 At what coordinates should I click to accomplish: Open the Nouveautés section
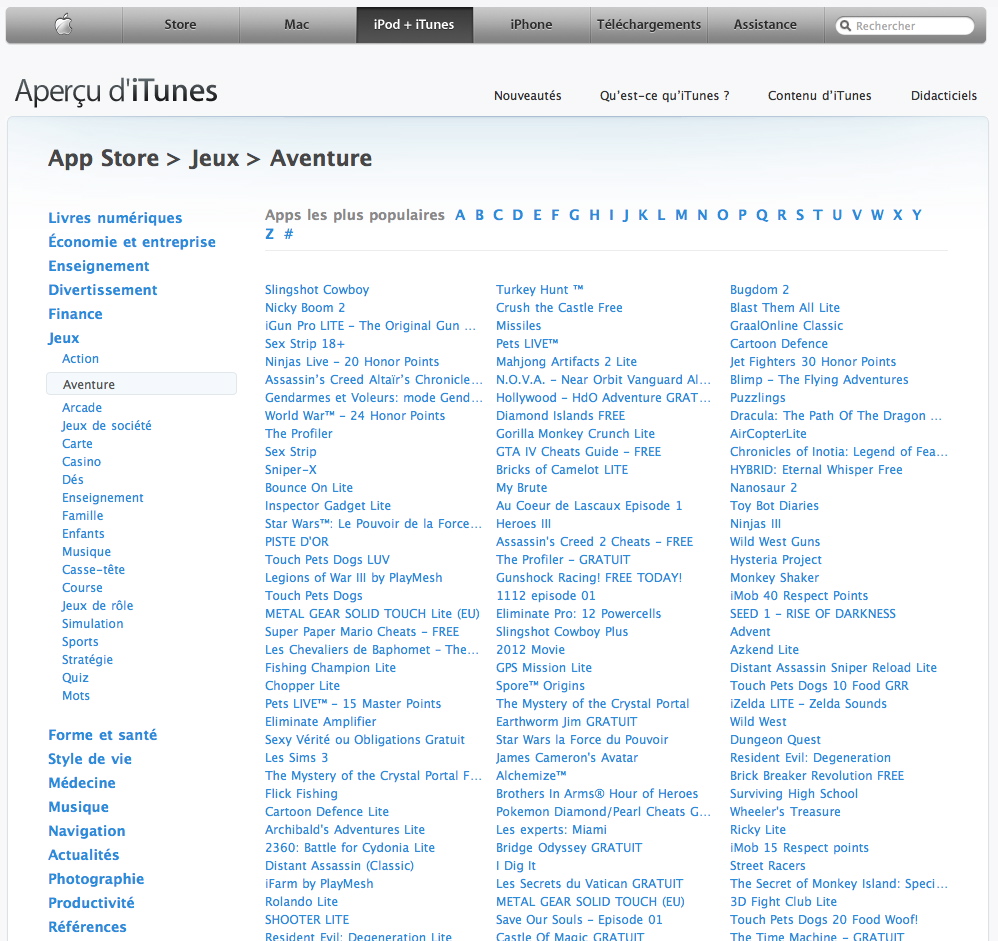(528, 96)
